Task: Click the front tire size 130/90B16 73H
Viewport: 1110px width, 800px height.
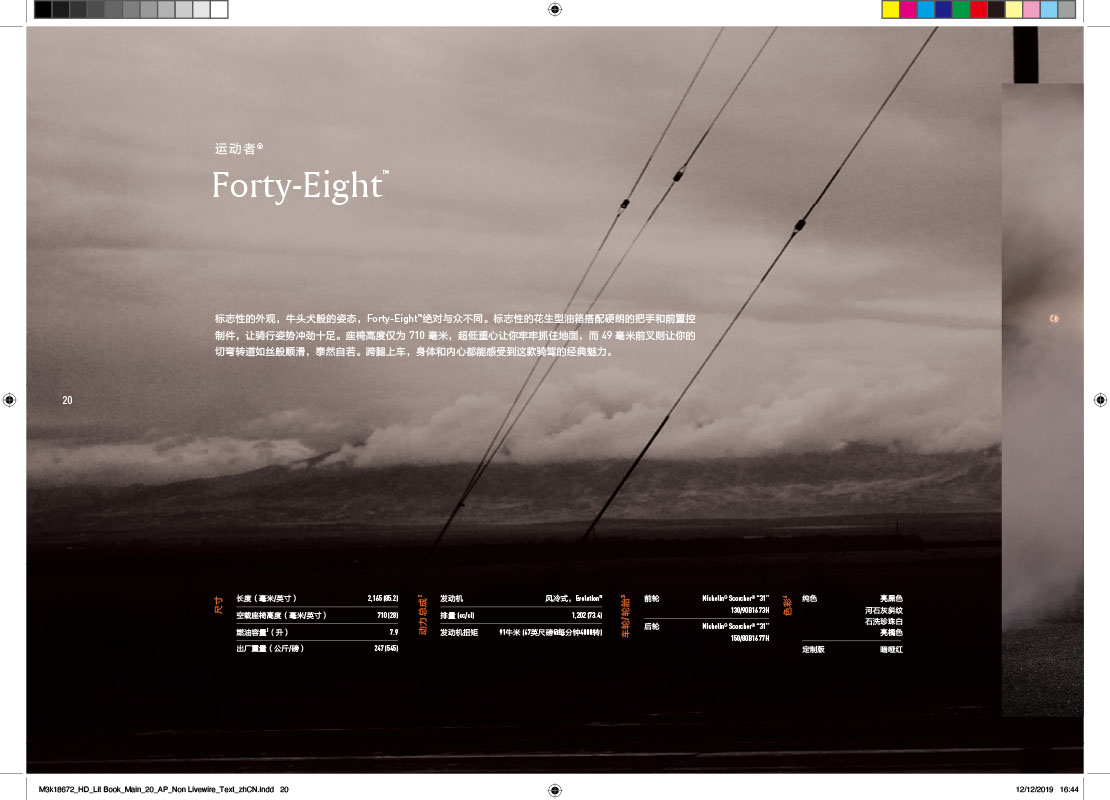Action: (750, 610)
